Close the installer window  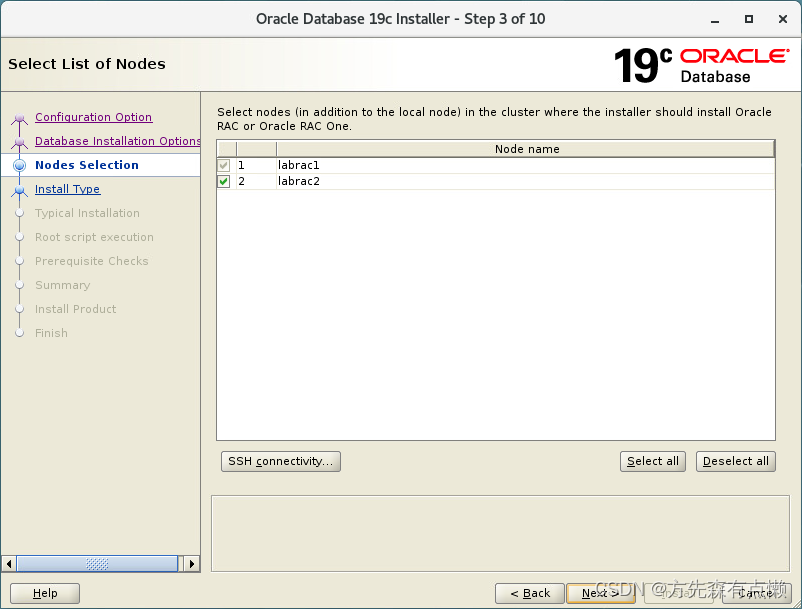783,19
